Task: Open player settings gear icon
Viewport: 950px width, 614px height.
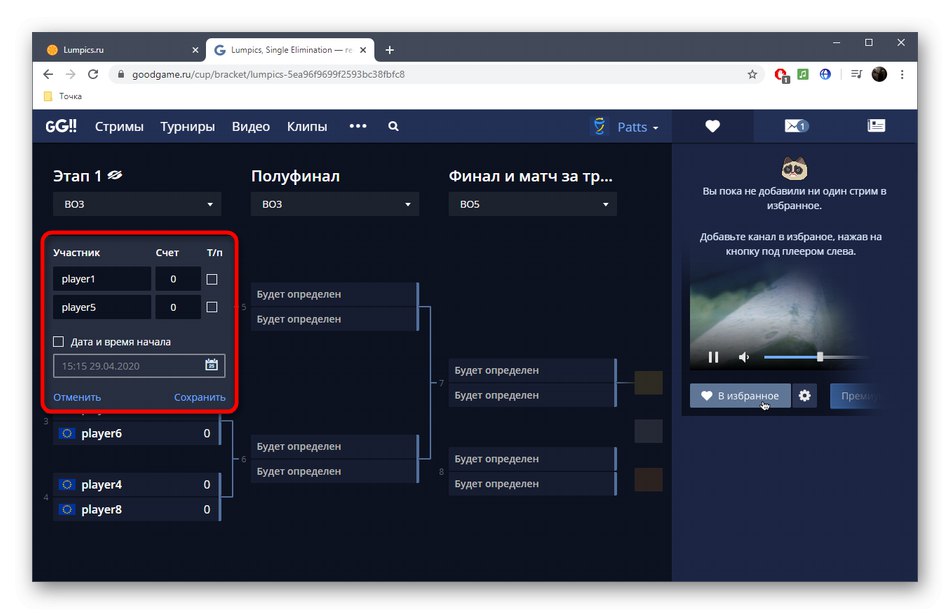Action: click(805, 396)
